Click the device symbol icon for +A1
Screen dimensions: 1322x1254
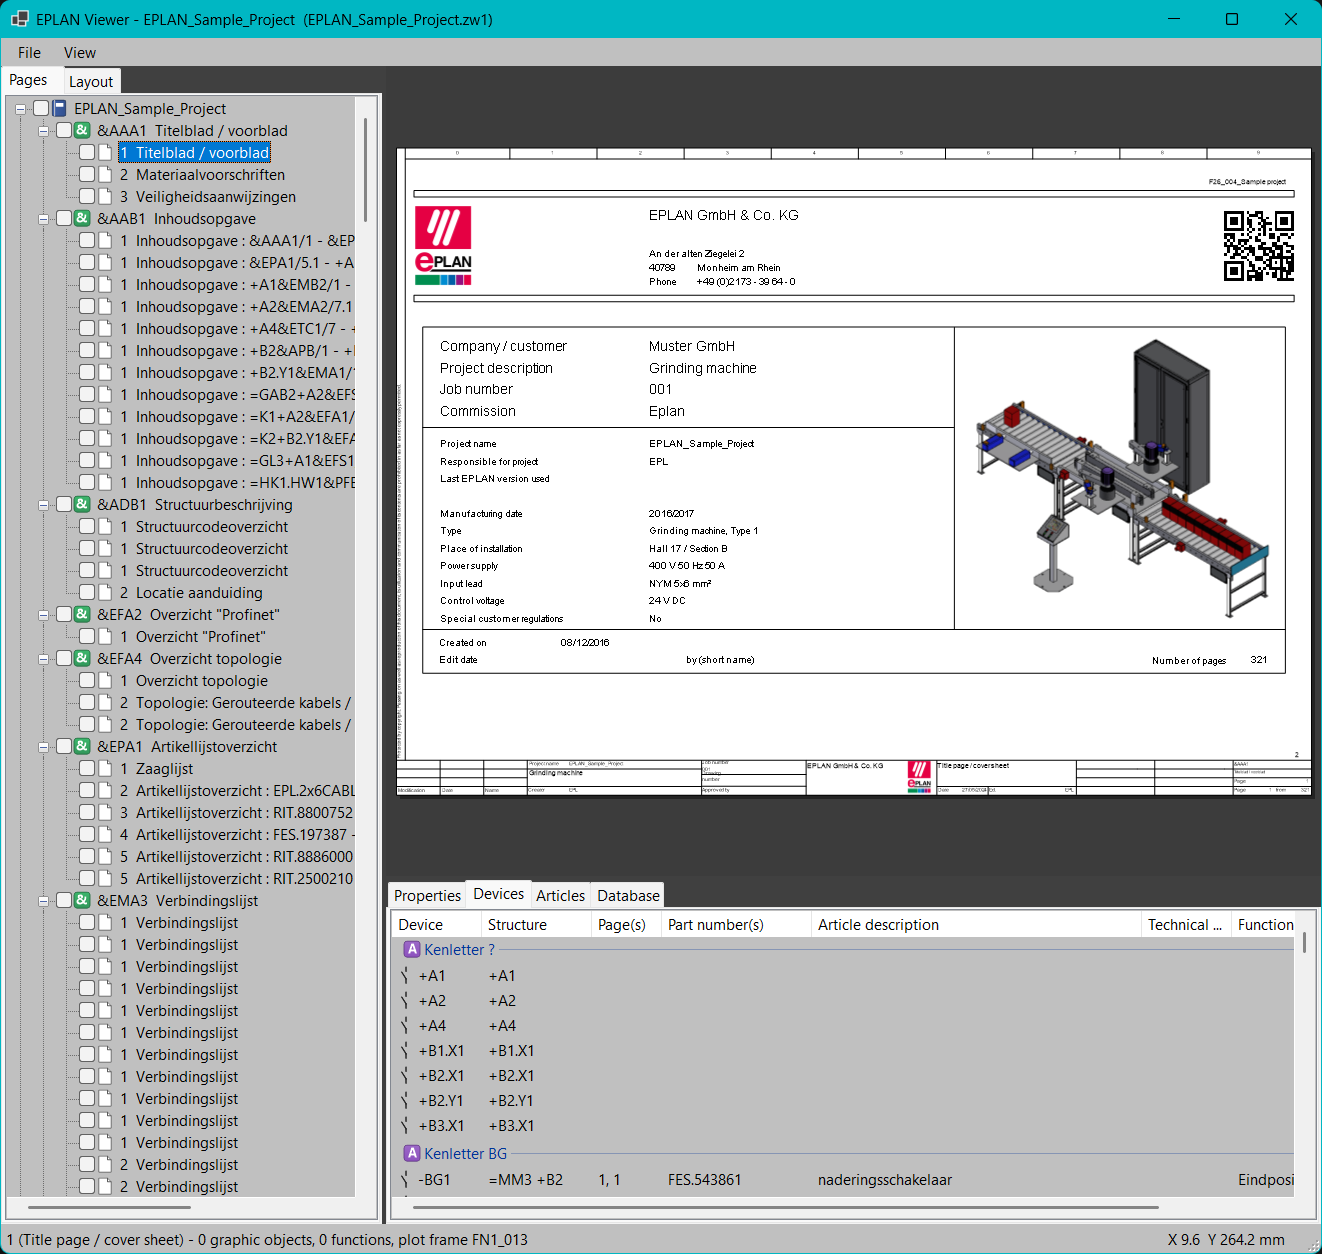(x=405, y=976)
